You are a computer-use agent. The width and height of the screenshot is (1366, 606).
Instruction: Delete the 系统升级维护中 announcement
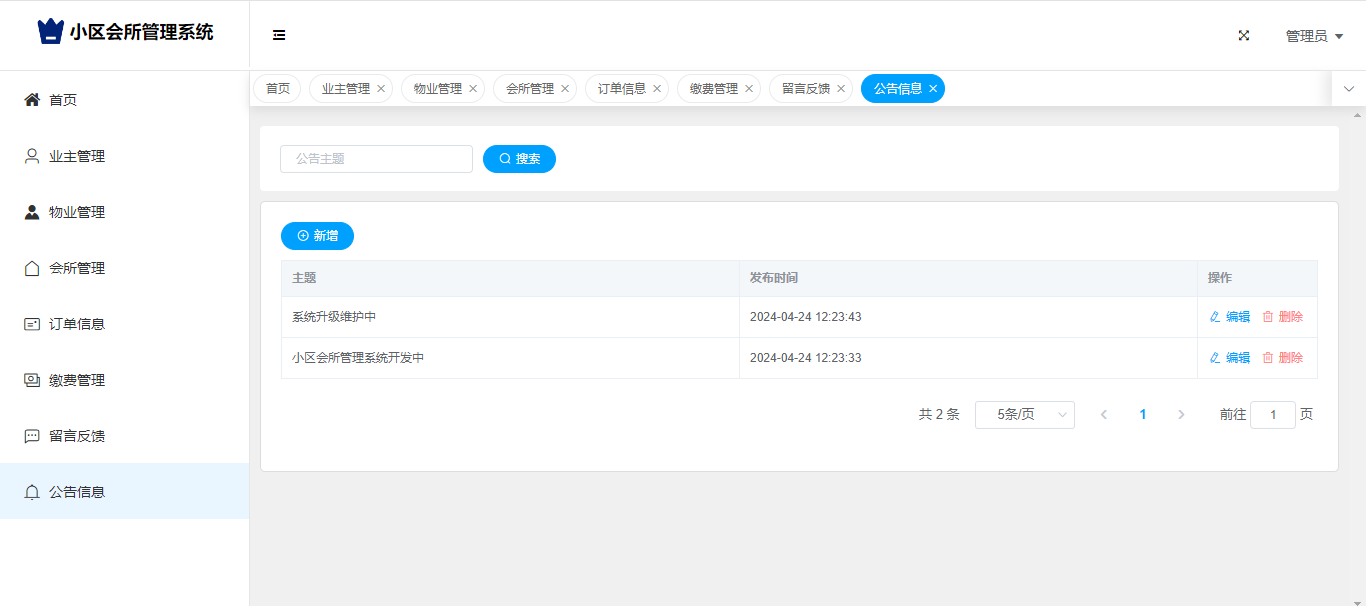(1282, 317)
